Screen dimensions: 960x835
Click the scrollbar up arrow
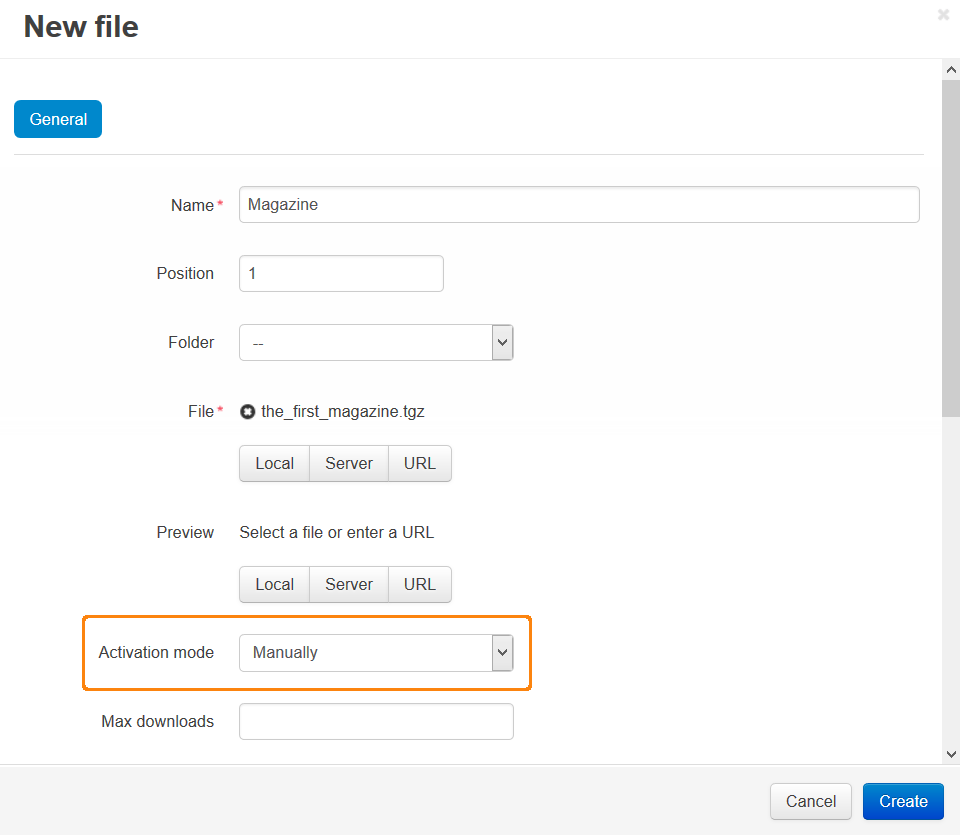click(x=951, y=70)
